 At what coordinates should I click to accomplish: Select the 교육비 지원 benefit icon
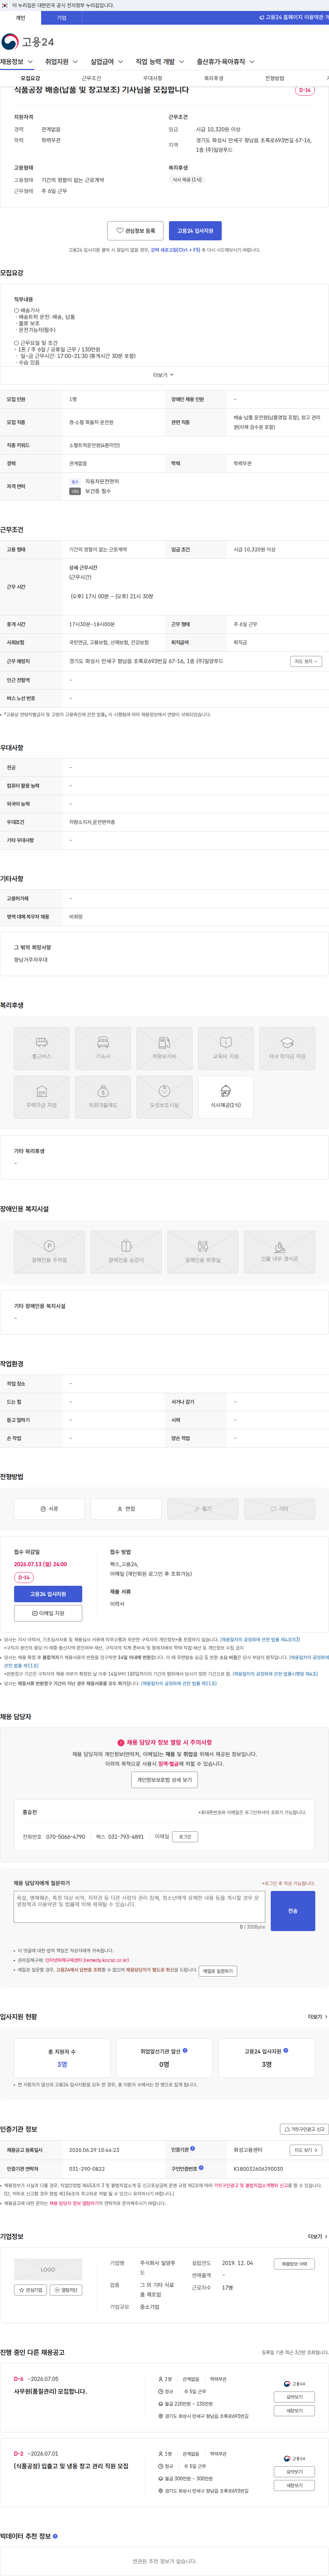(x=226, y=1048)
